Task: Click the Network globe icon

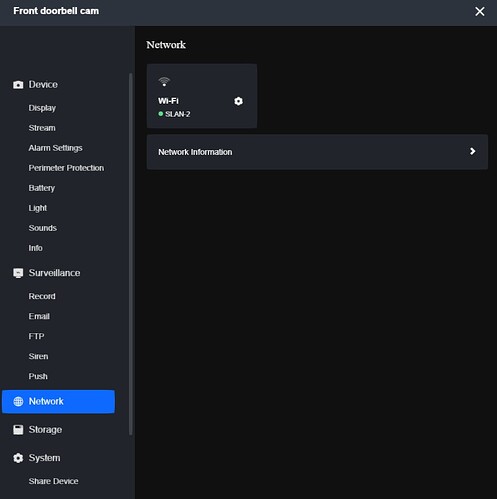Action: pos(18,401)
